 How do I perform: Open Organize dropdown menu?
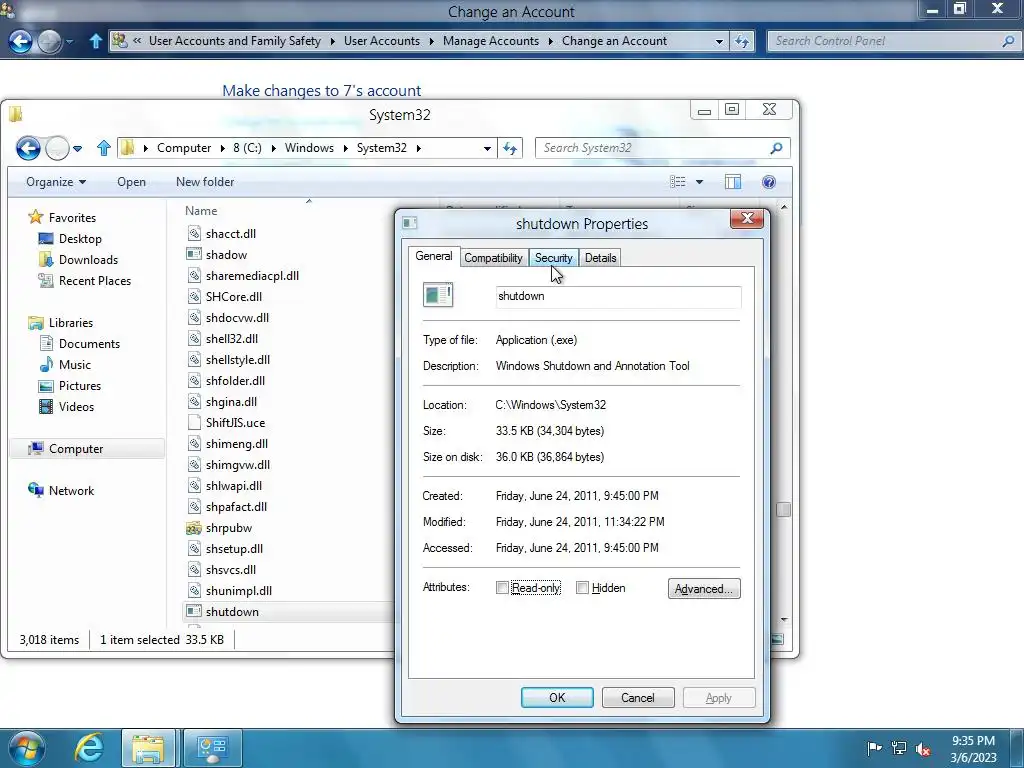click(56, 182)
